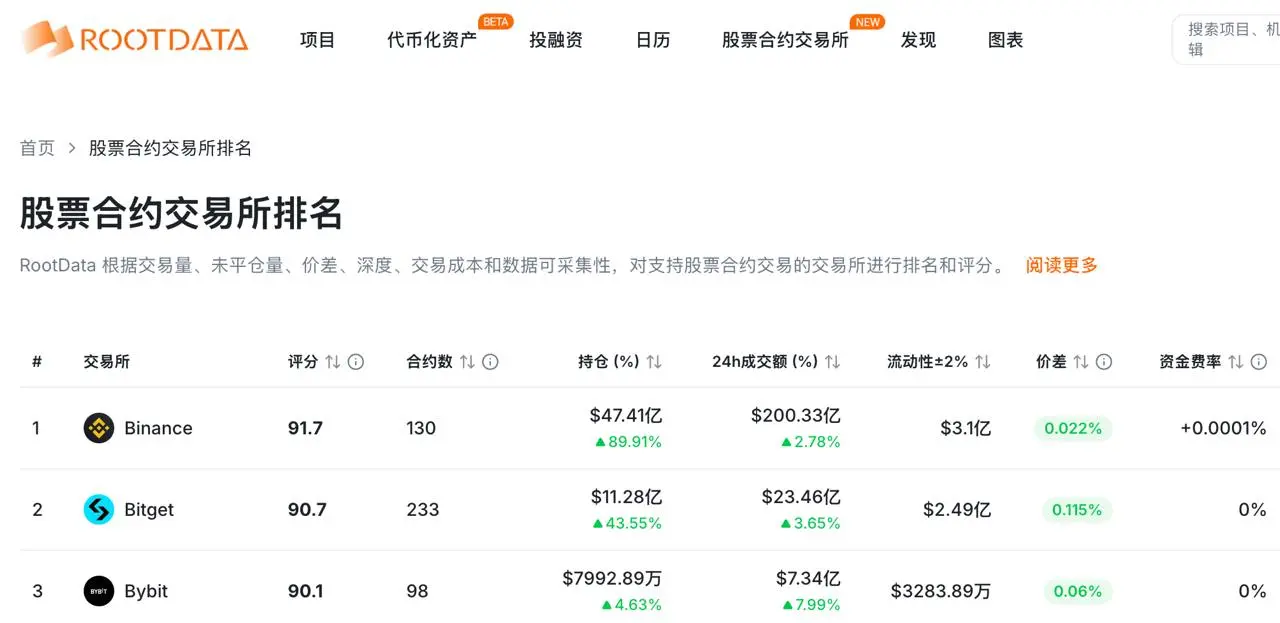Open the 图表 menu item

(x=1005, y=40)
